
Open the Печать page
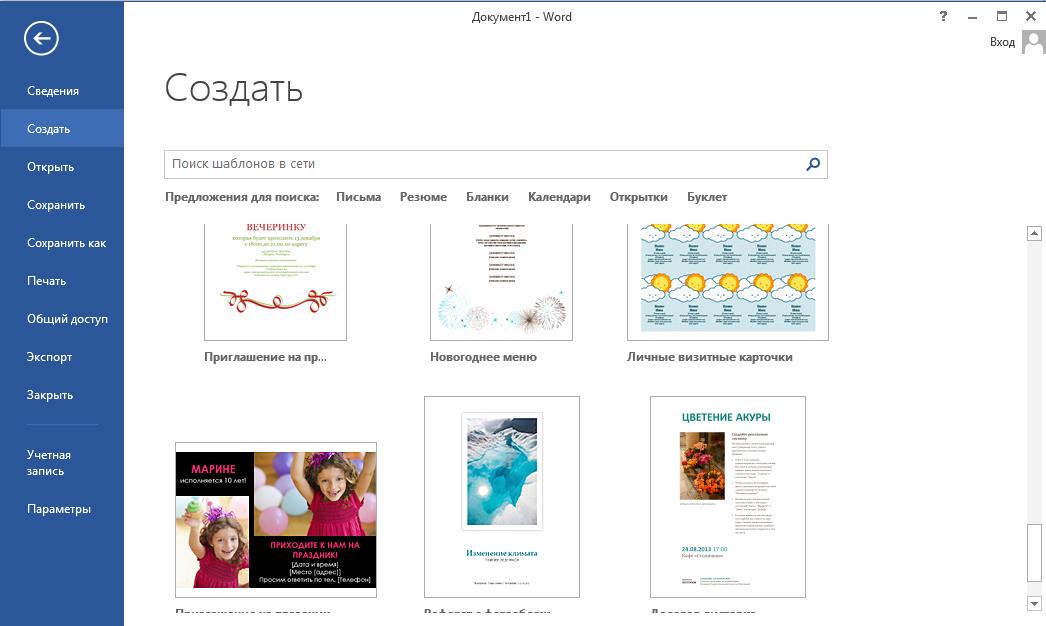[x=47, y=281]
